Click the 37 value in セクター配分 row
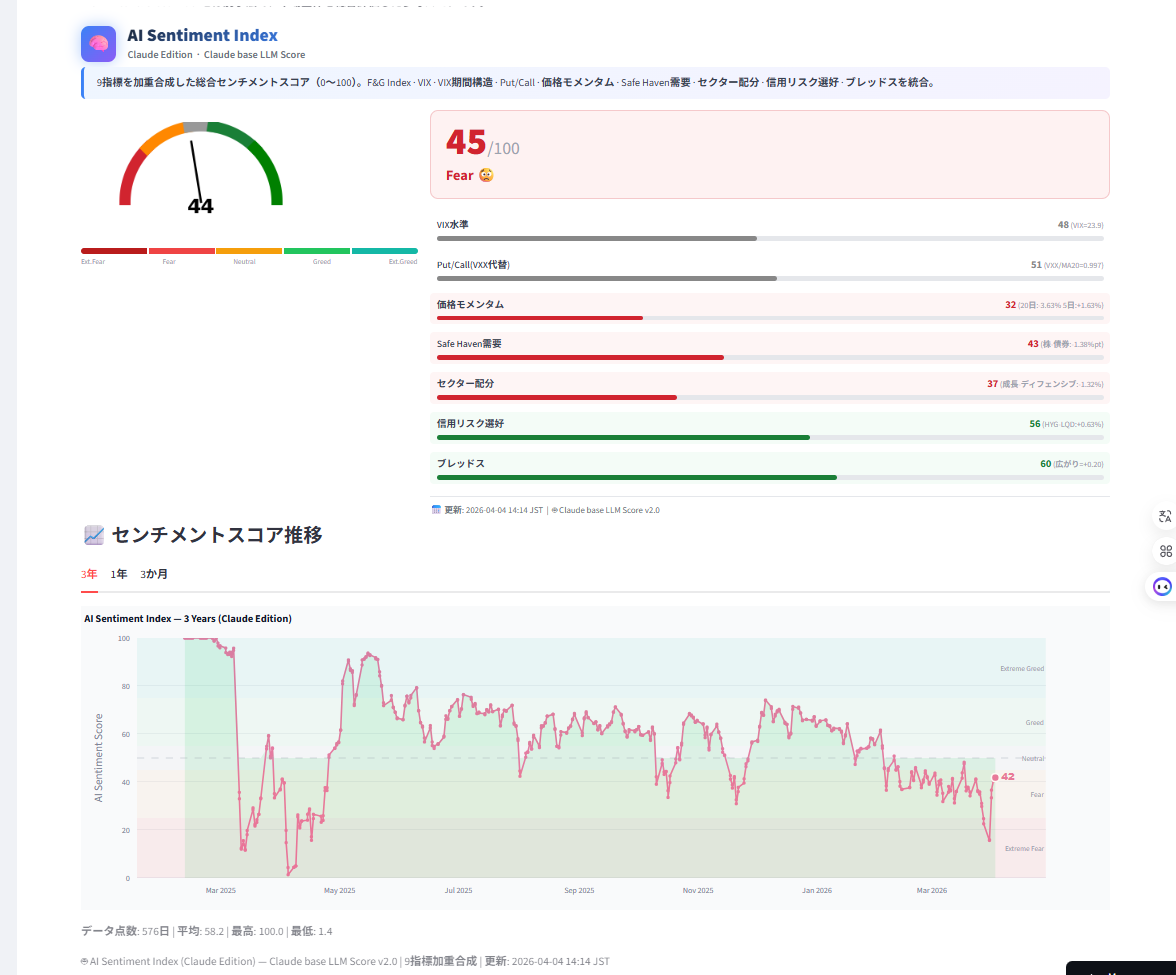This screenshot has width=1176, height=975. [992, 384]
